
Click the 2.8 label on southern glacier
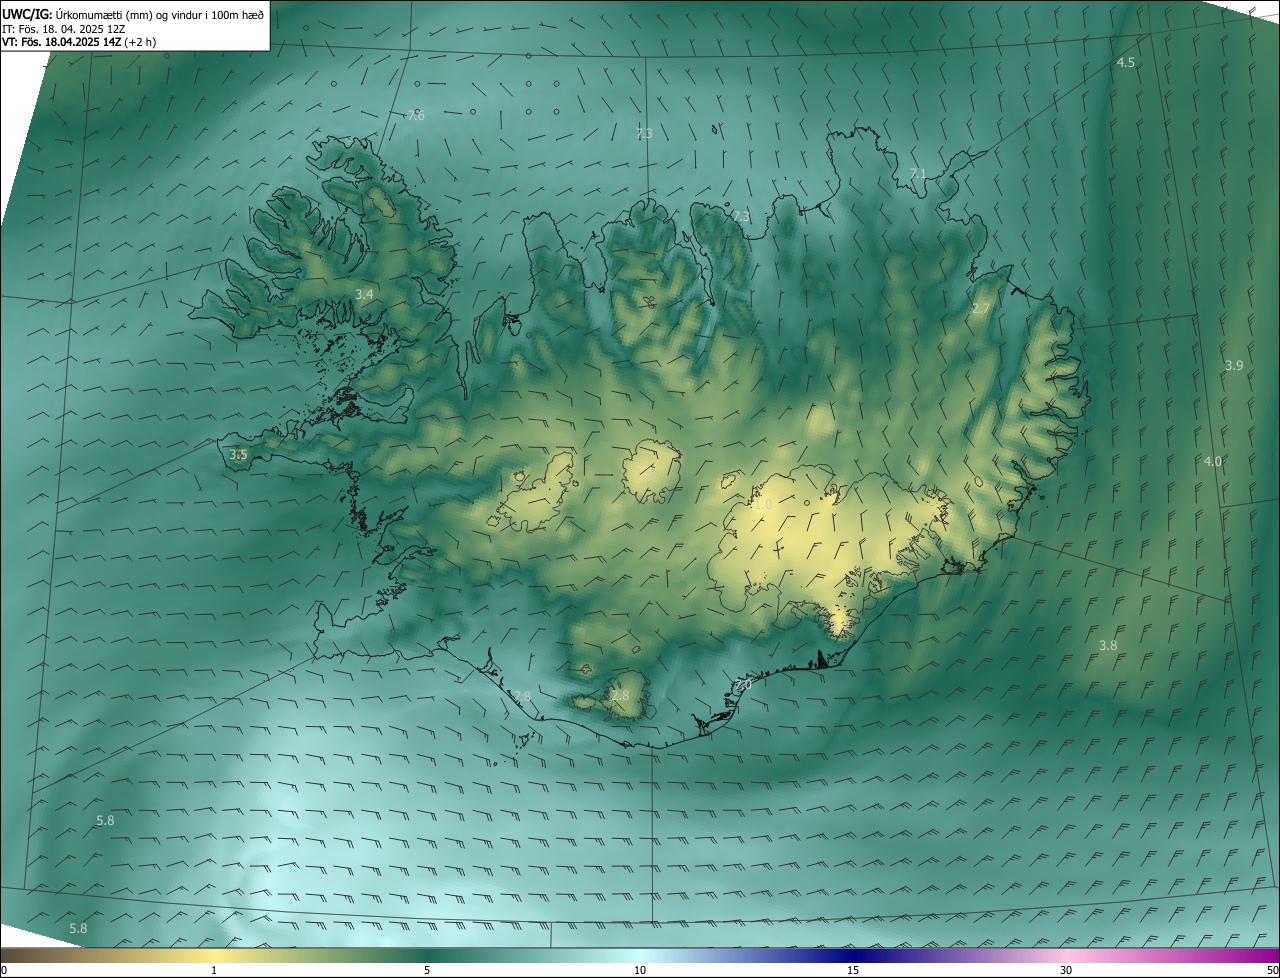pos(620,696)
